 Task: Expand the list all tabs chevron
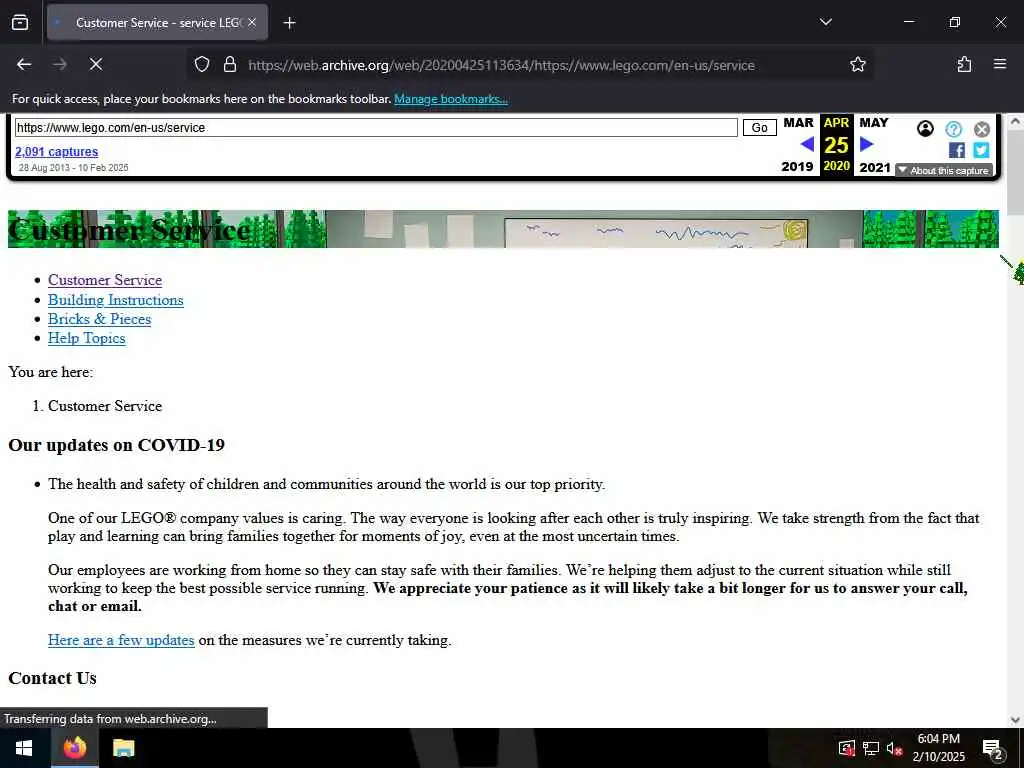coord(825,22)
